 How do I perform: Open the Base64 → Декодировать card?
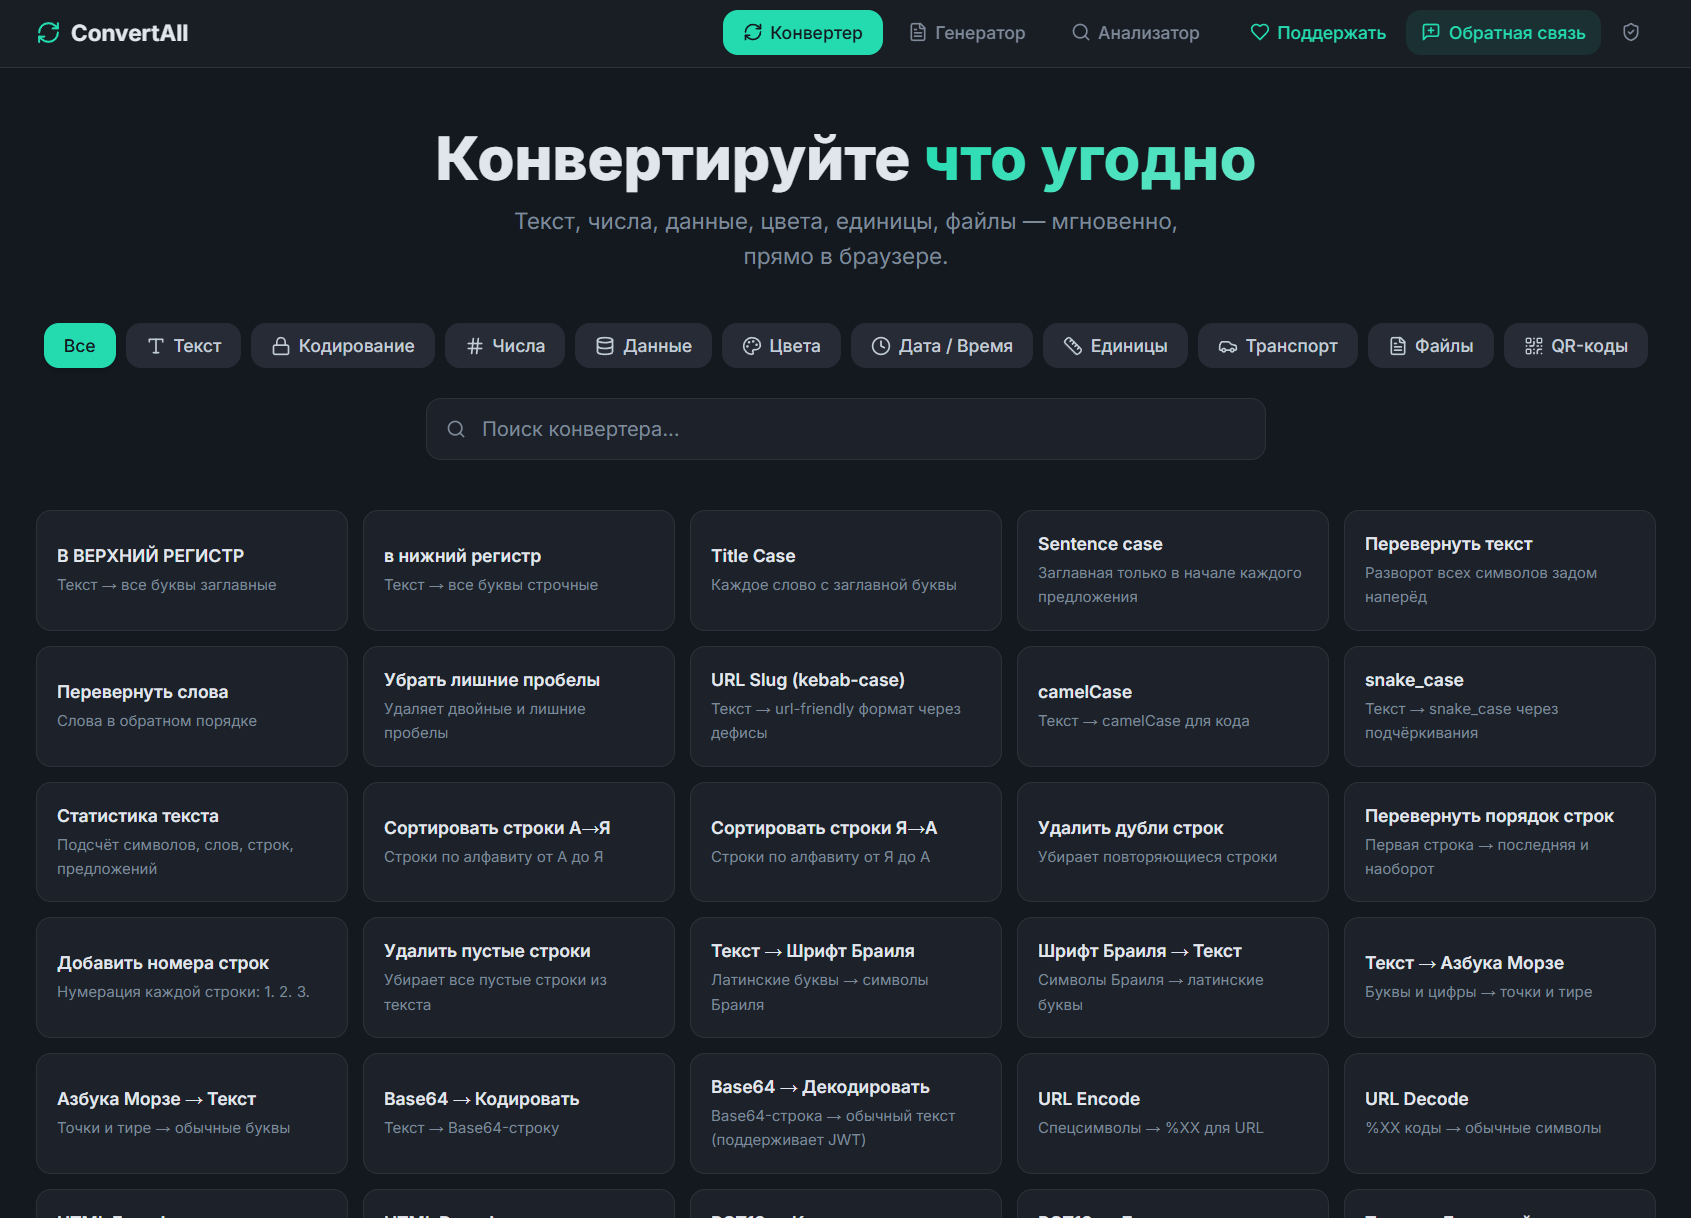tap(846, 1113)
